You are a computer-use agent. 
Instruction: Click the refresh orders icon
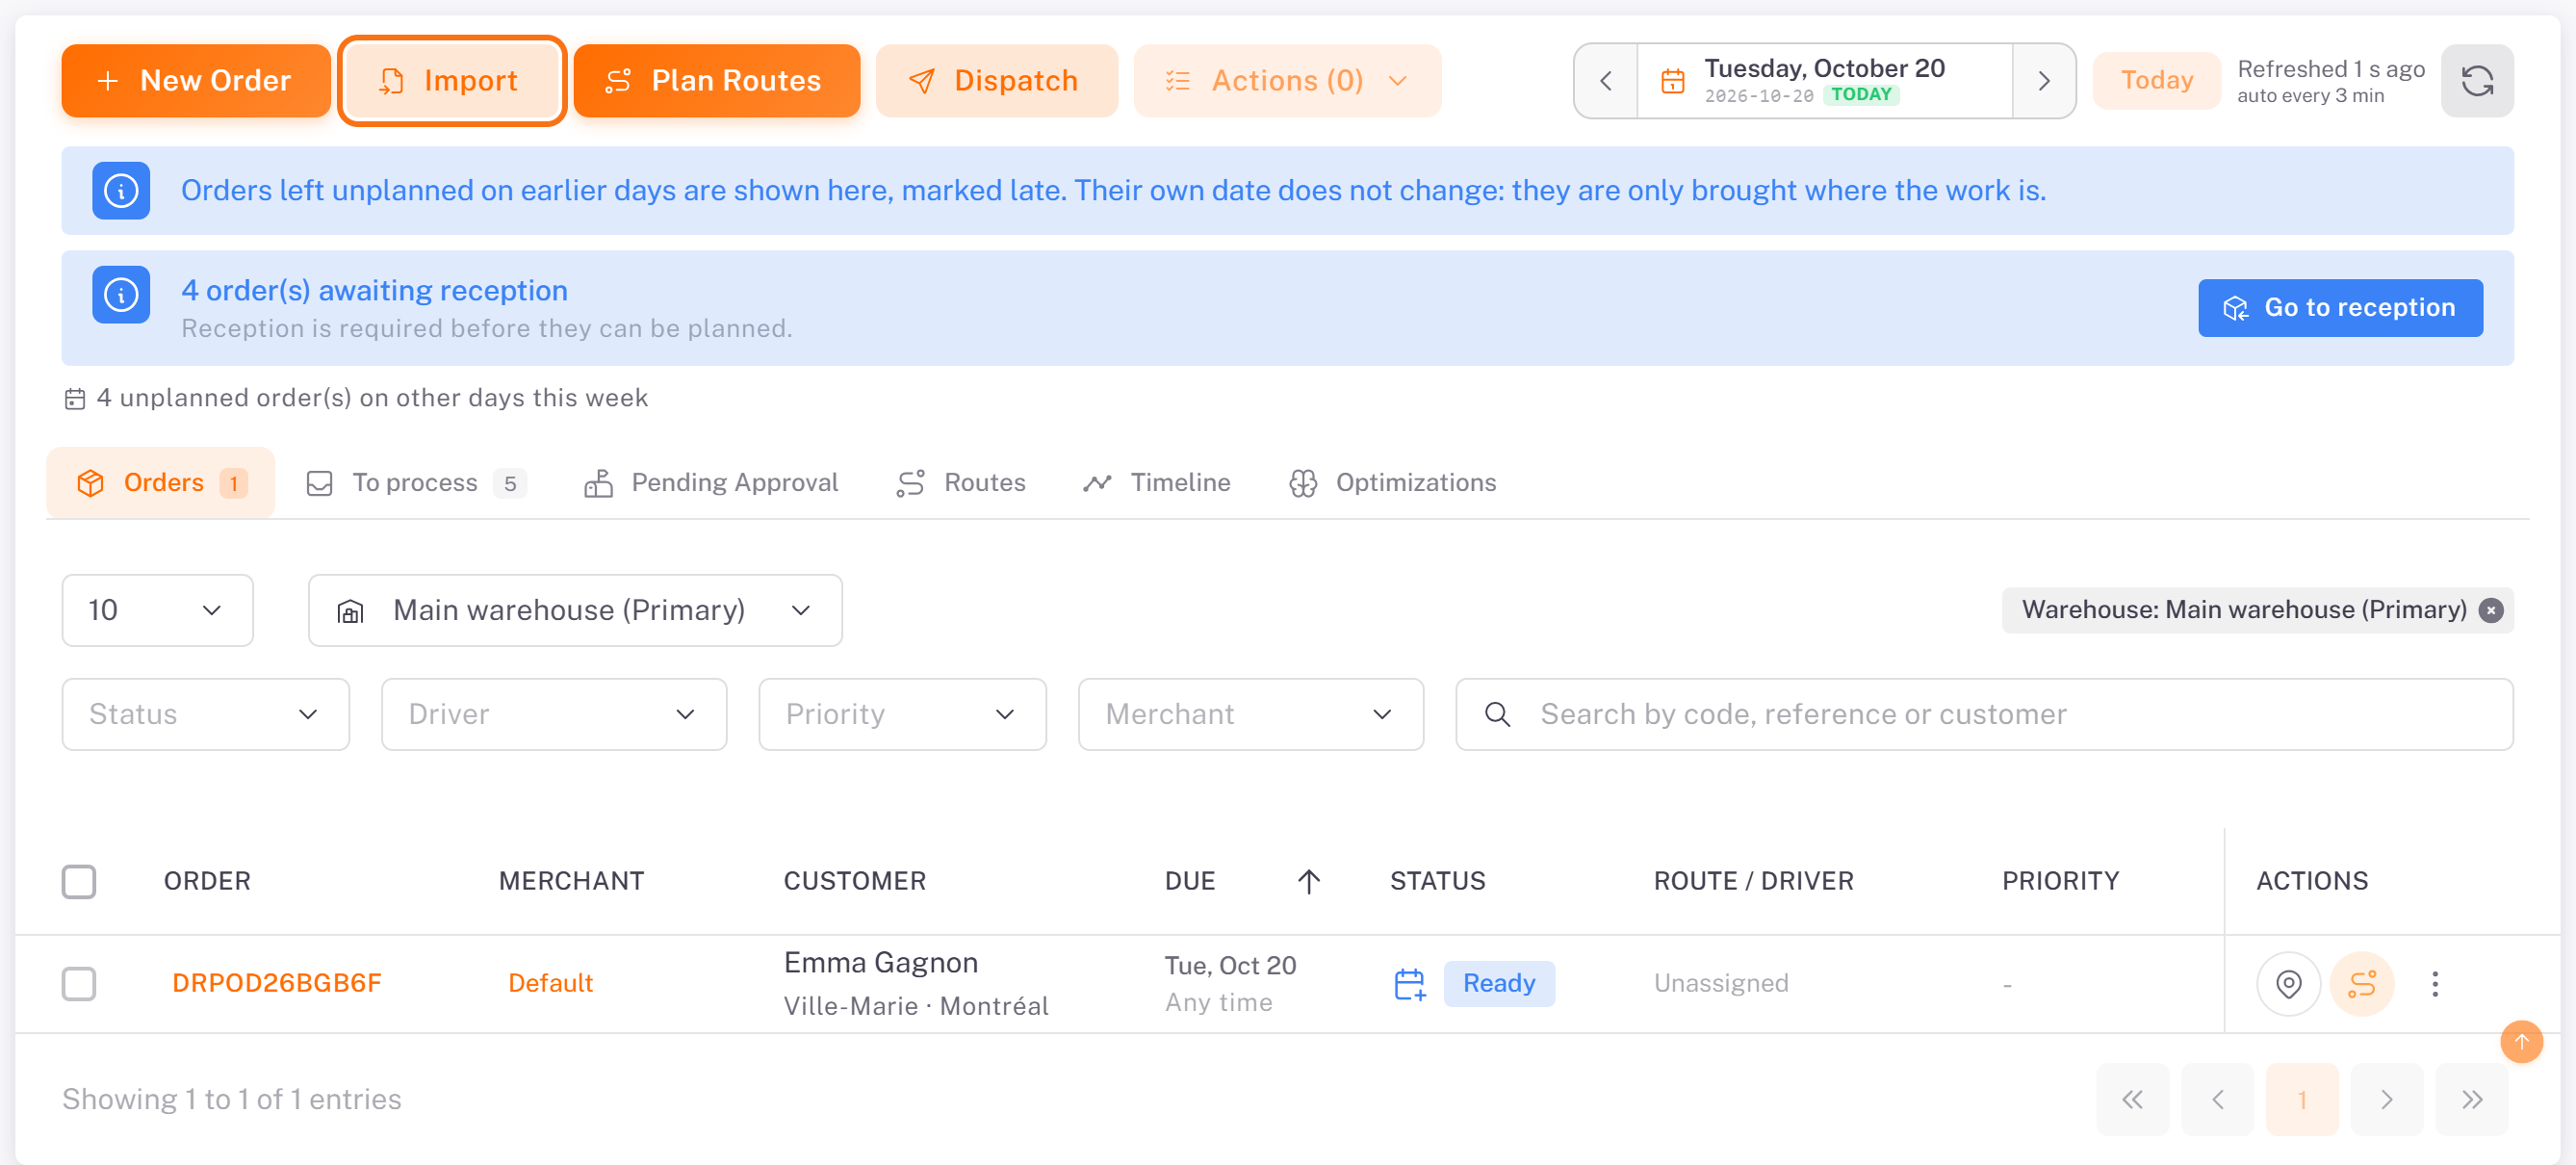click(2476, 81)
